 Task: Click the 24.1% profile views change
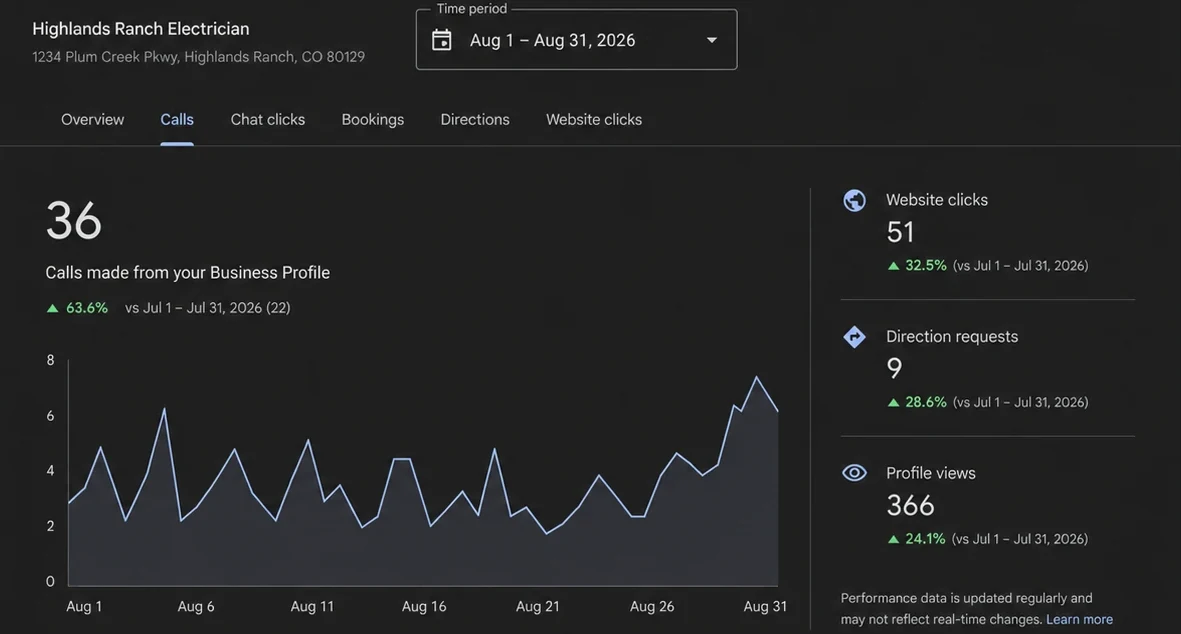[925, 539]
